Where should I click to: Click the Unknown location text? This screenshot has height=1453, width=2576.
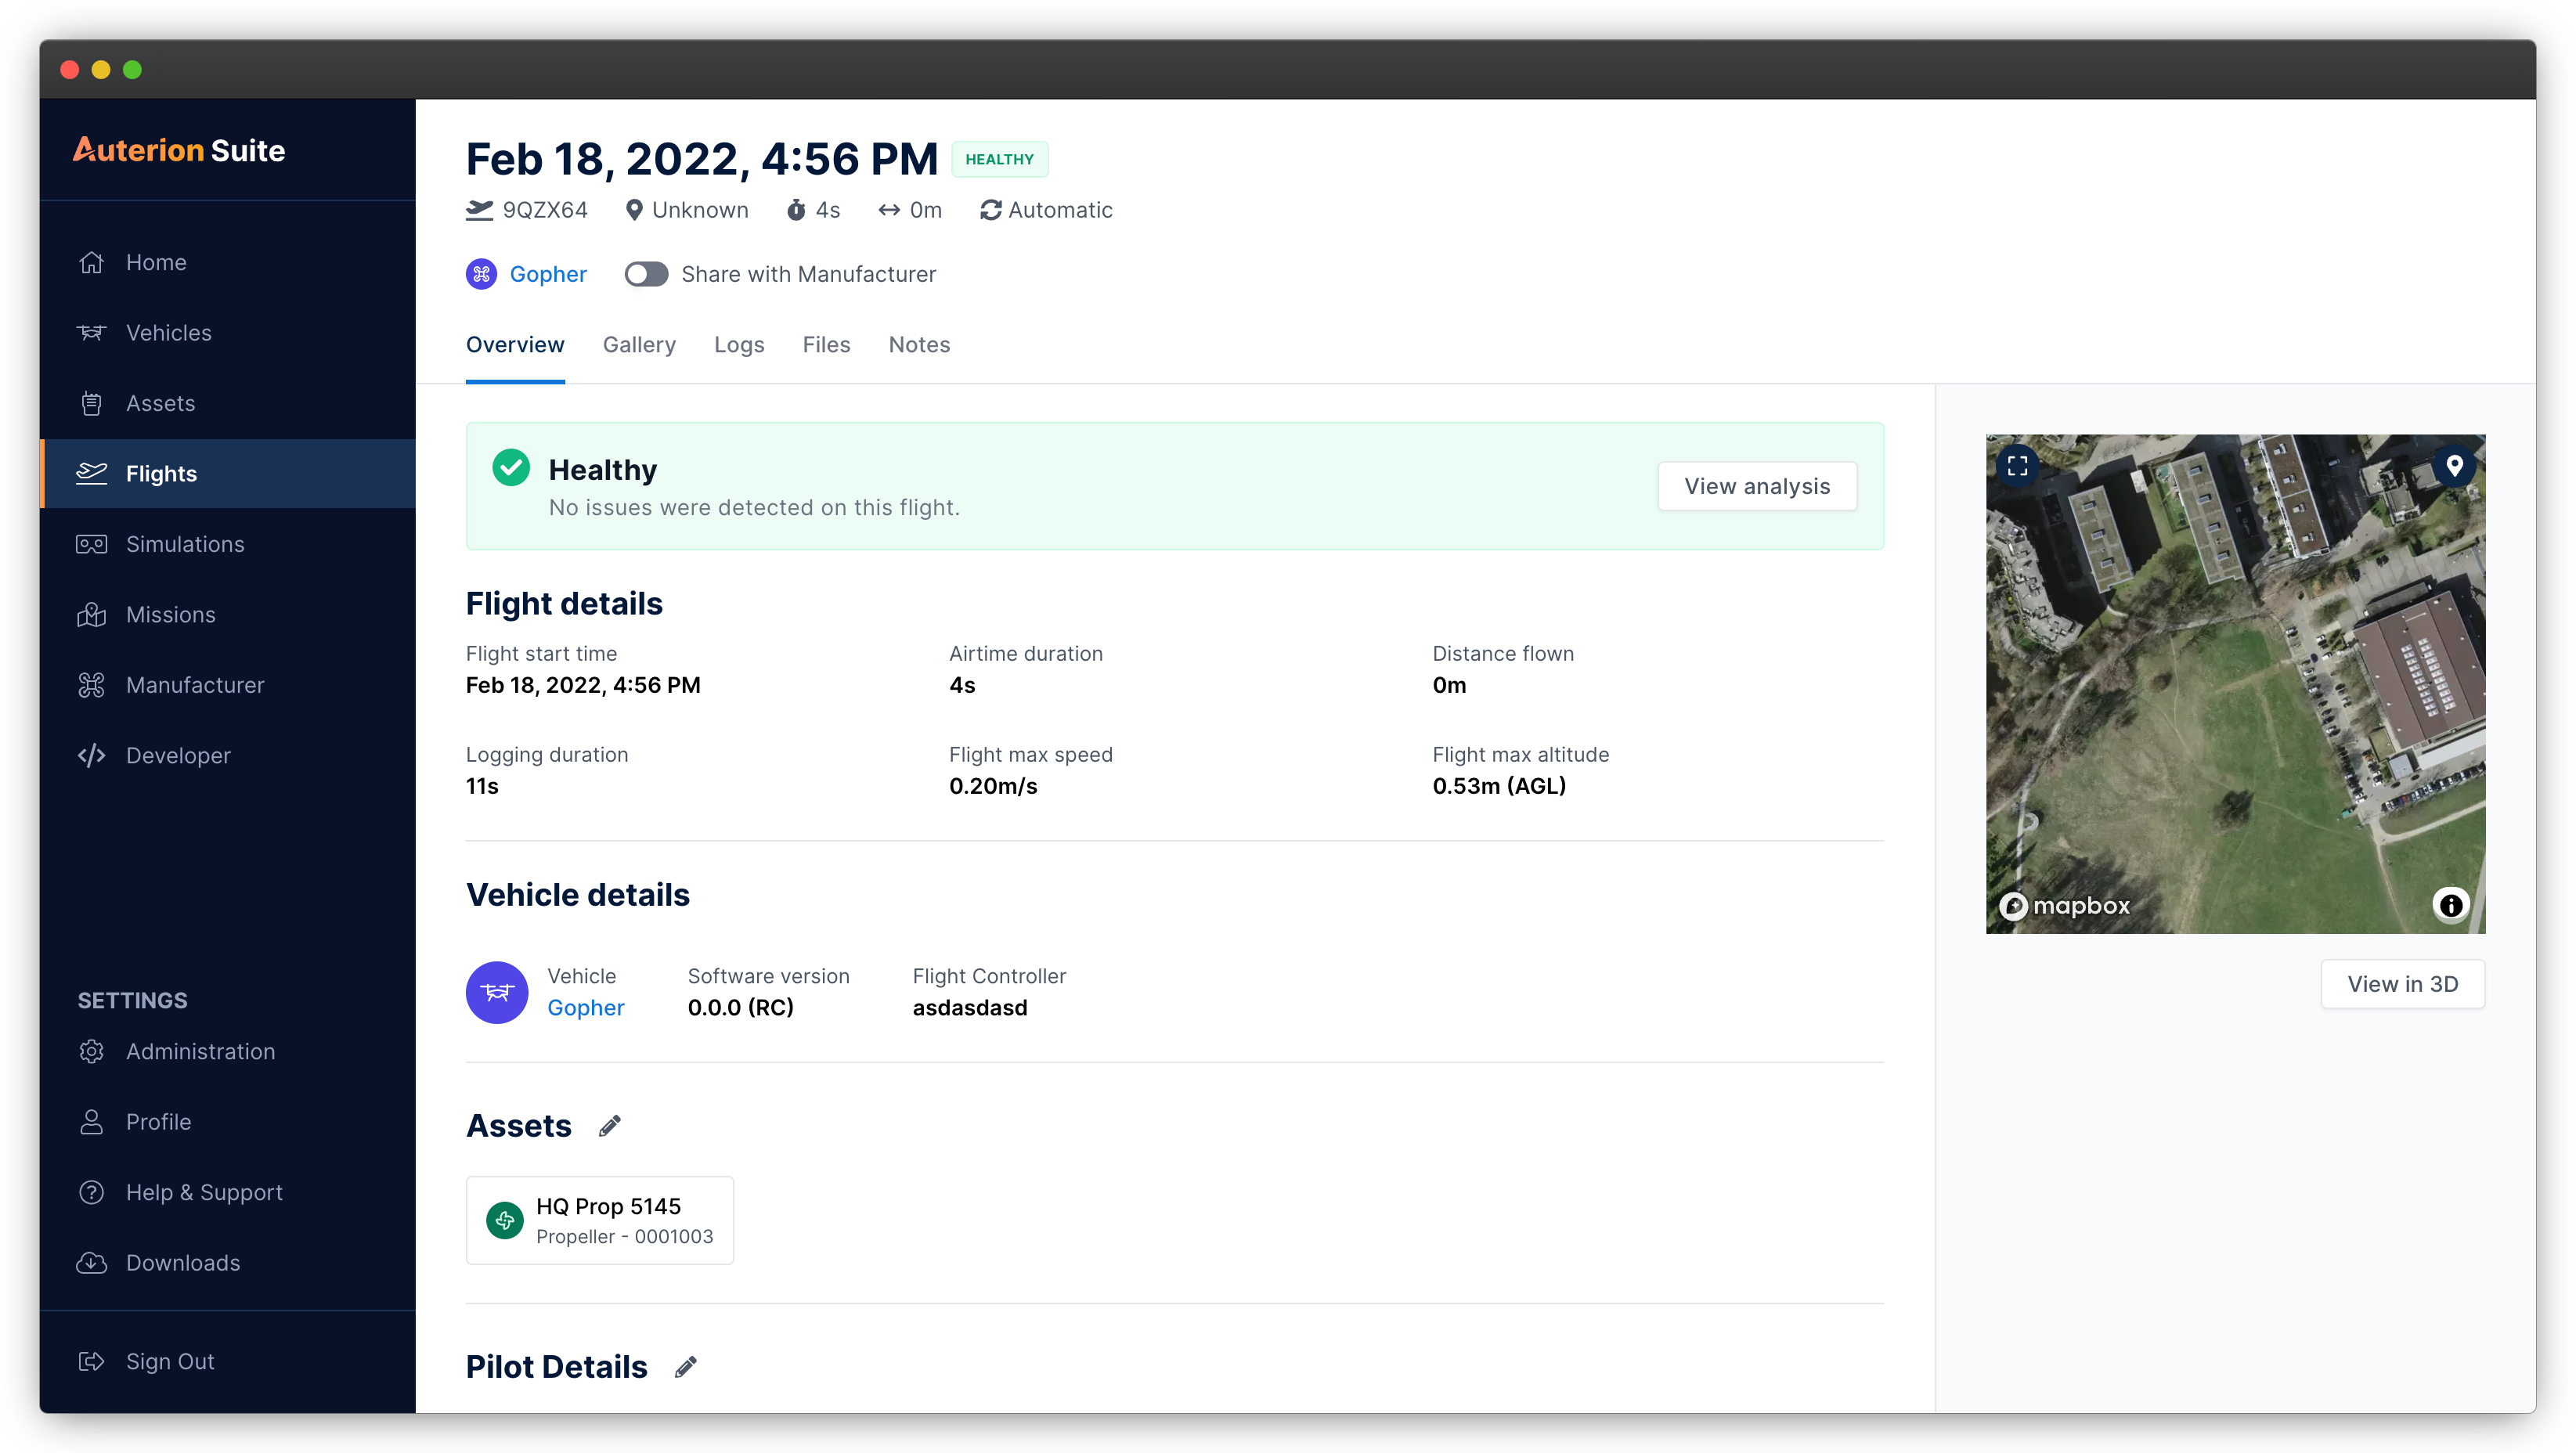pyautogui.click(x=700, y=210)
